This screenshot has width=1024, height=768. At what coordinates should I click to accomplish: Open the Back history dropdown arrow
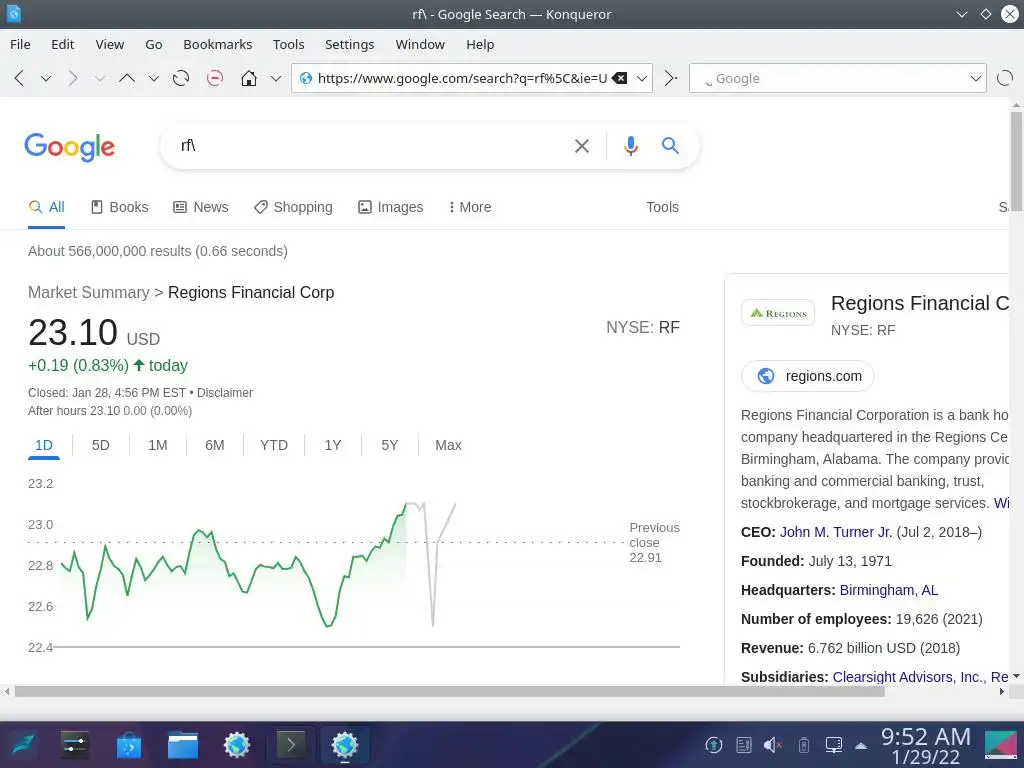pyautogui.click(x=46, y=79)
